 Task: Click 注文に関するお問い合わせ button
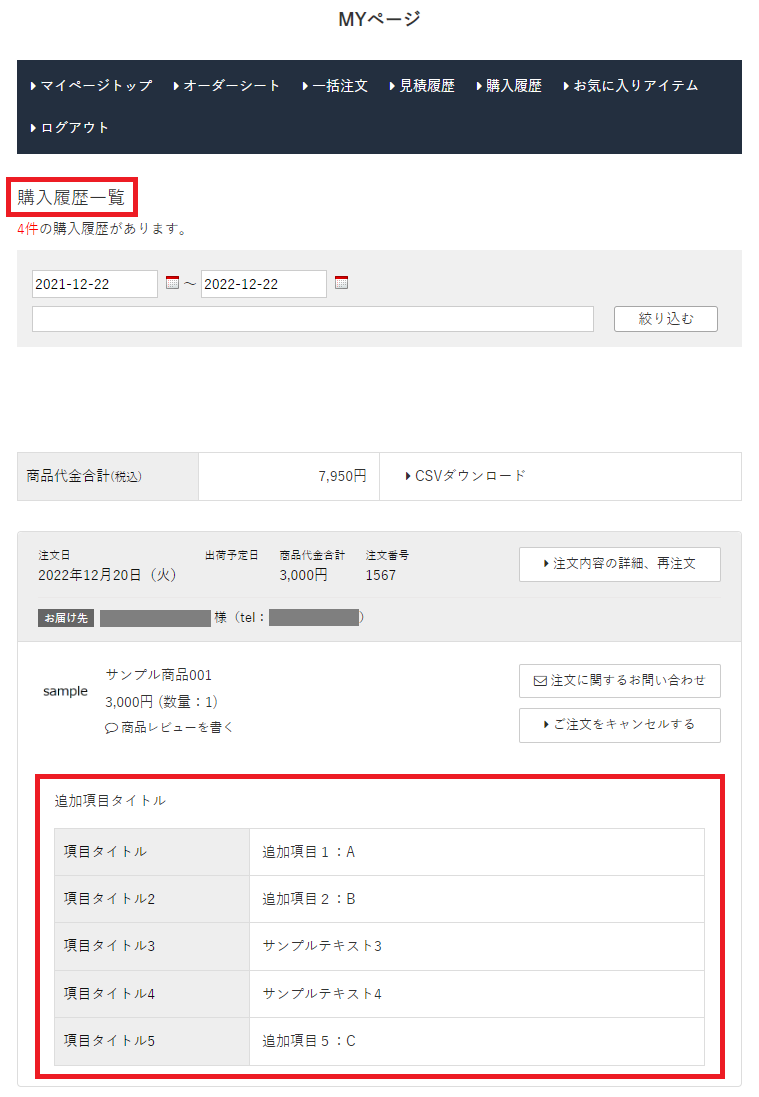619,681
